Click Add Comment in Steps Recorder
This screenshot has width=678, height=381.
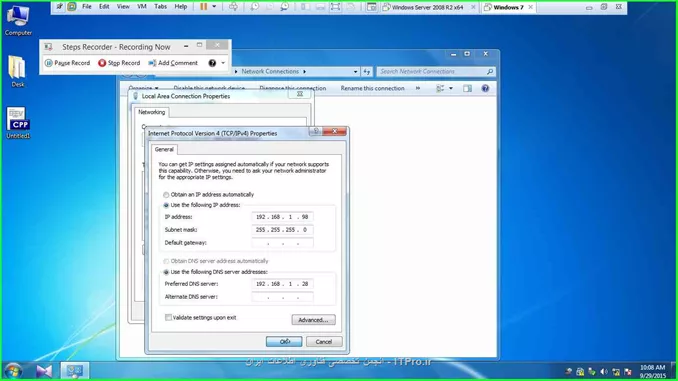click(x=173, y=63)
